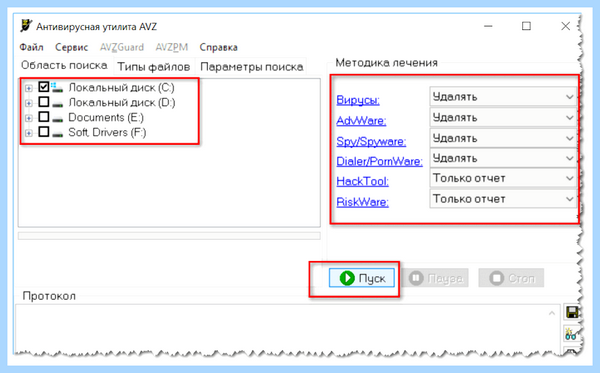Minimize the AVZ window
600x373 pixels.
(x=488, y=26)
